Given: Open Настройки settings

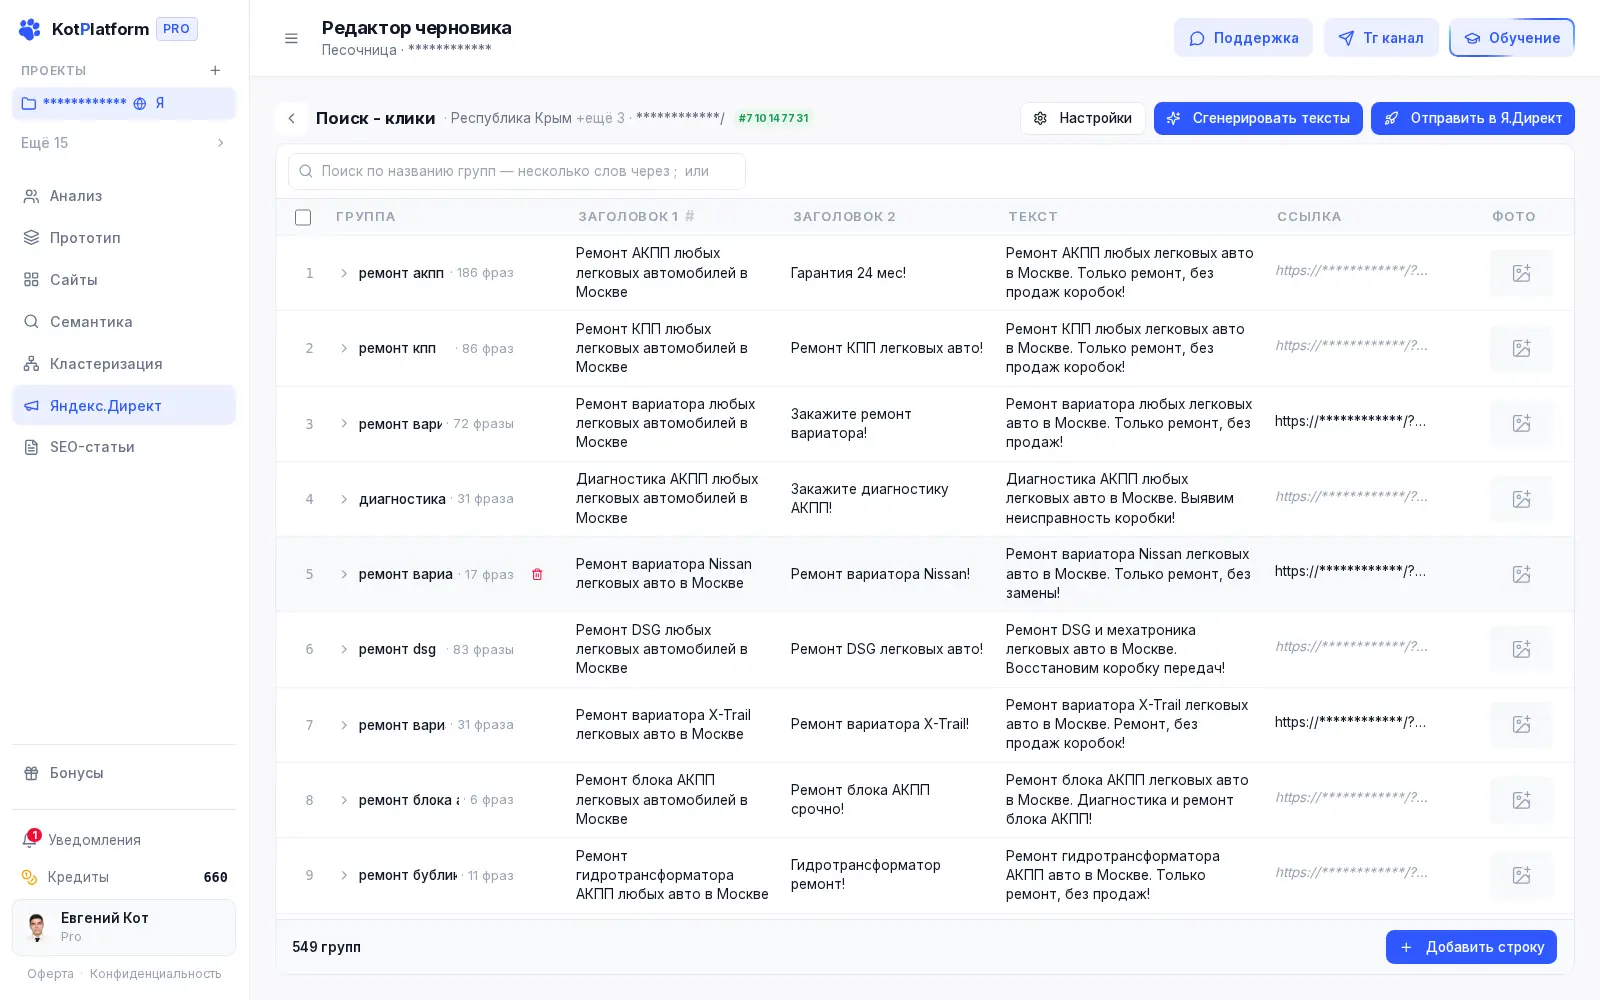Looking at the screenshot, I should [x=1083, y=118].
